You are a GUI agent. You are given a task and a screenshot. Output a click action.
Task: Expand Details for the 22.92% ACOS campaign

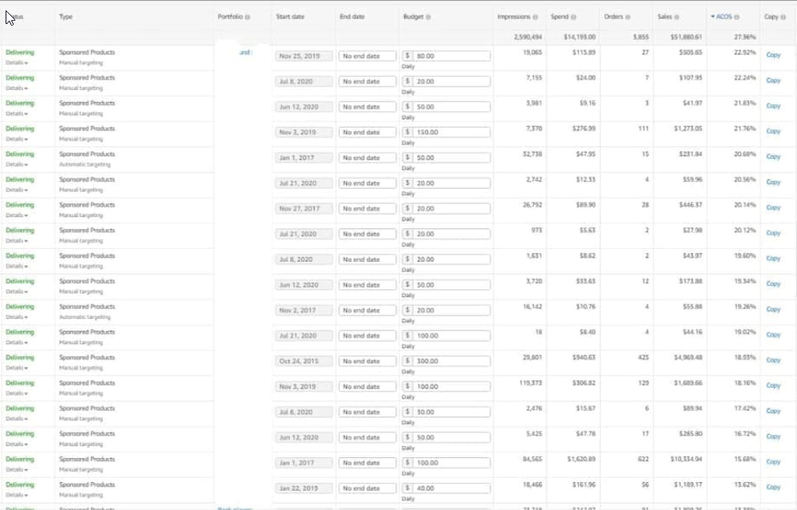(x=17, y=63)
